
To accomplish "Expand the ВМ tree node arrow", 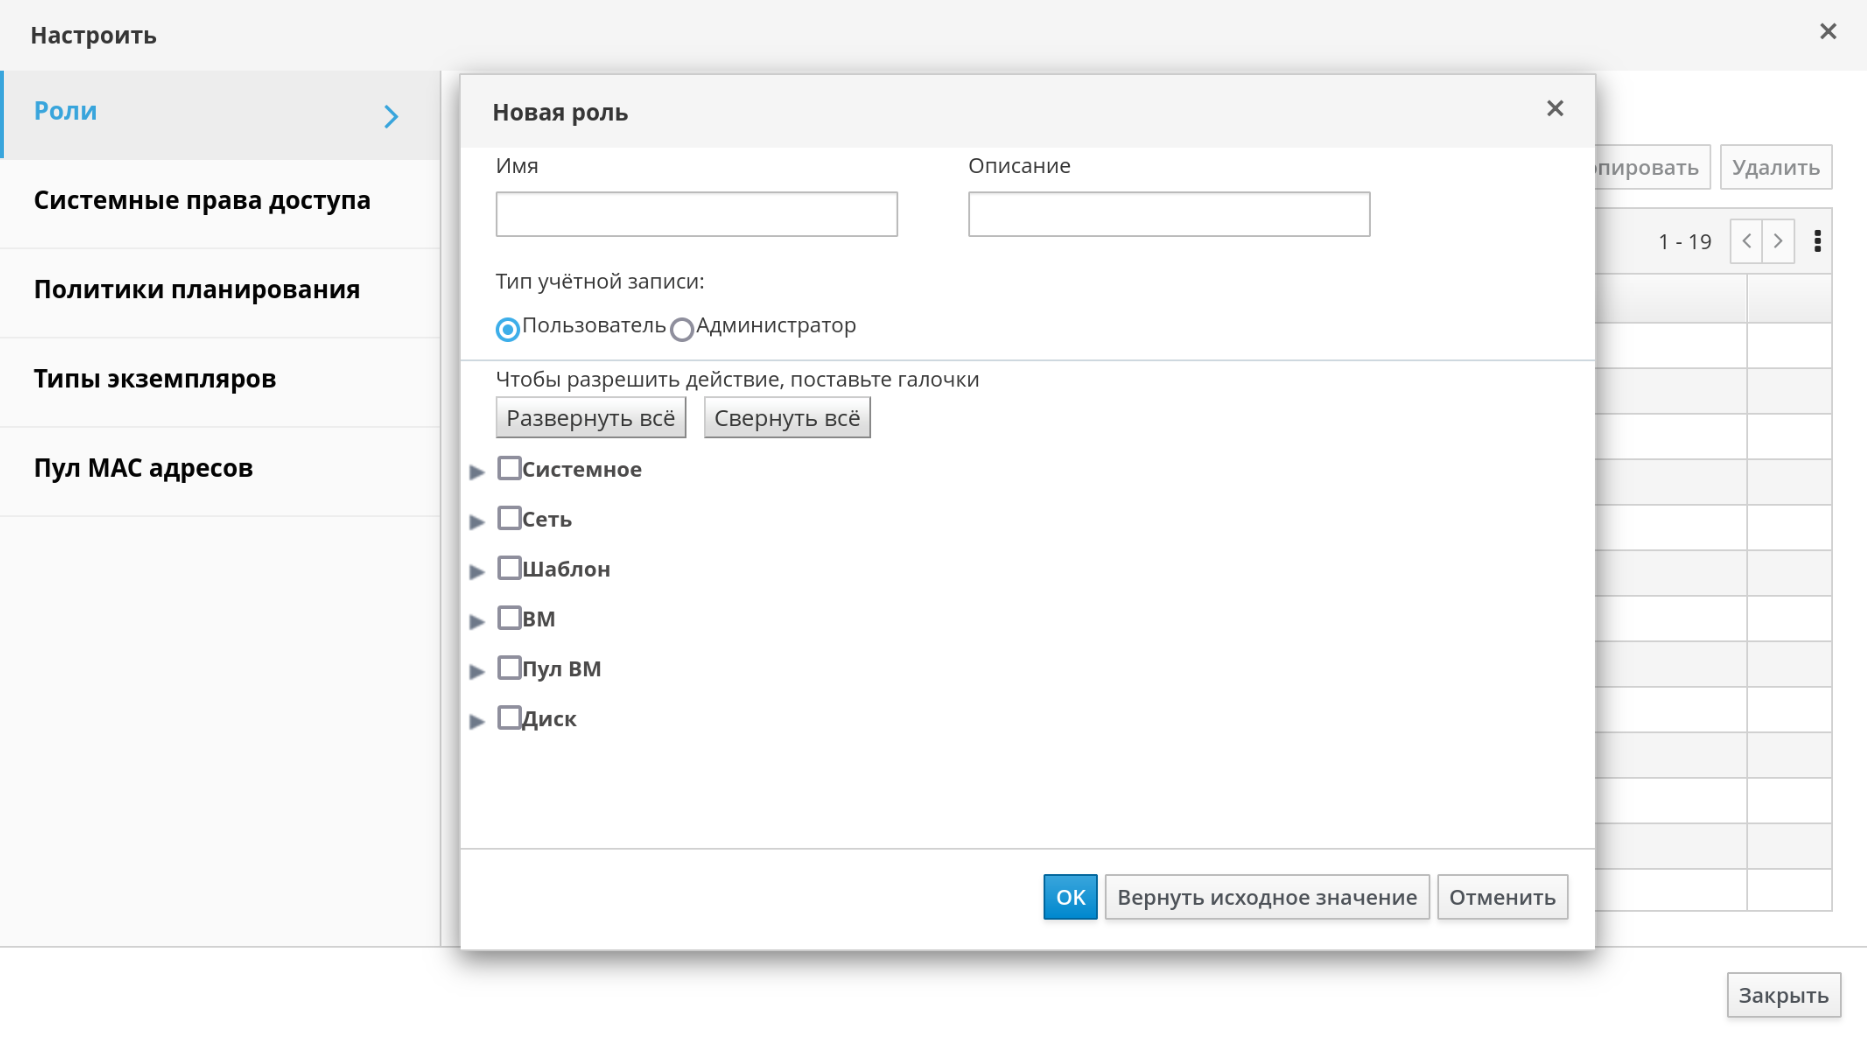I will [x=477, y=621].
